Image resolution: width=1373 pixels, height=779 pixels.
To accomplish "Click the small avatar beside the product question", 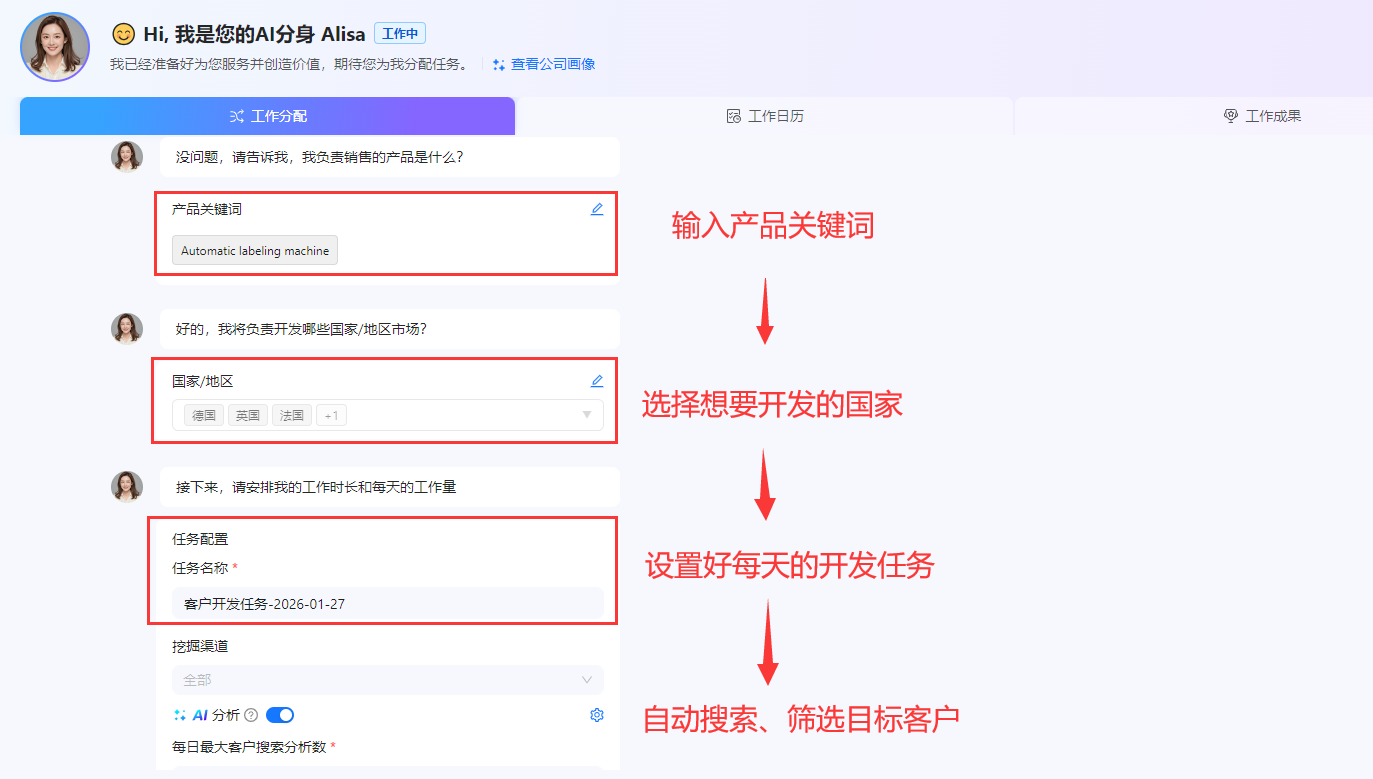I will pyautogui.click(x=127, y=157).
